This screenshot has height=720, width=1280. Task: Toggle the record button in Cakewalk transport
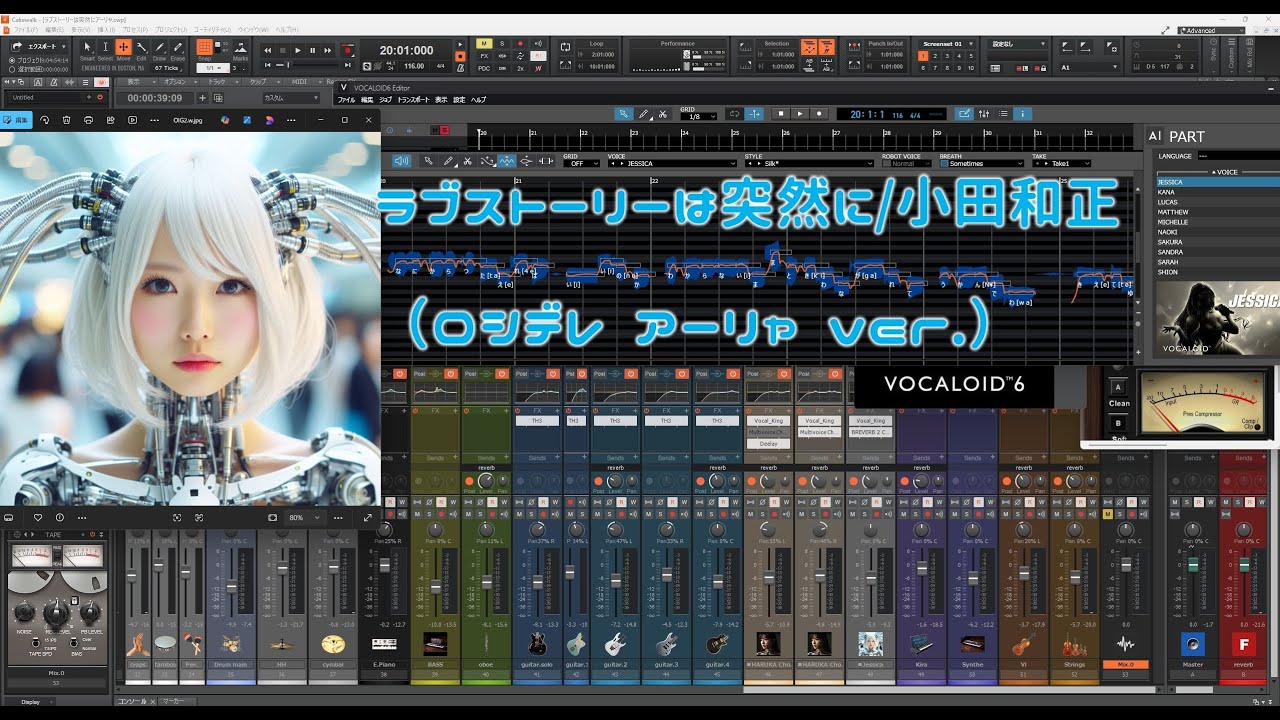pyautogui.click(x=348, y=51)
